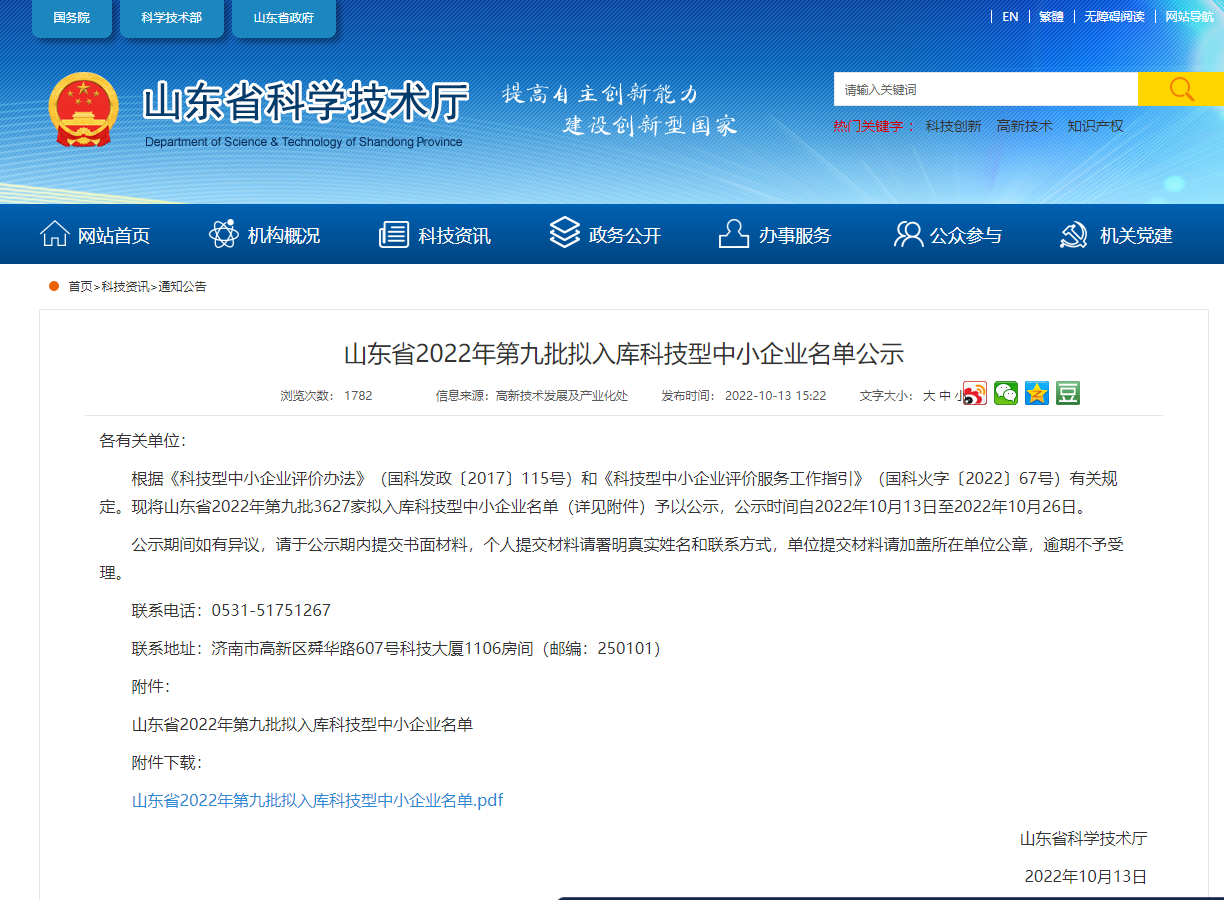The height and width of the screenshot is (900, 1224).
Task: Select 办事服务 in navigation bar
Action: click(775, 235)
